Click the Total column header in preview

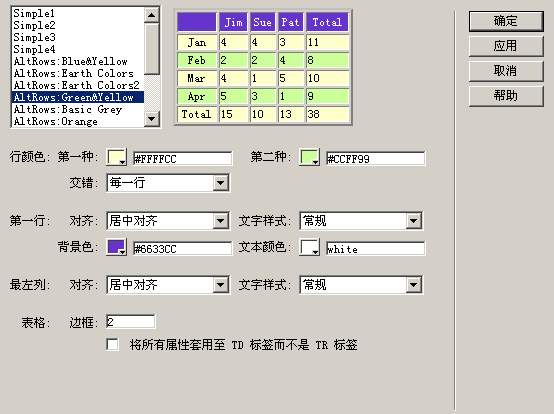[328, 22]
